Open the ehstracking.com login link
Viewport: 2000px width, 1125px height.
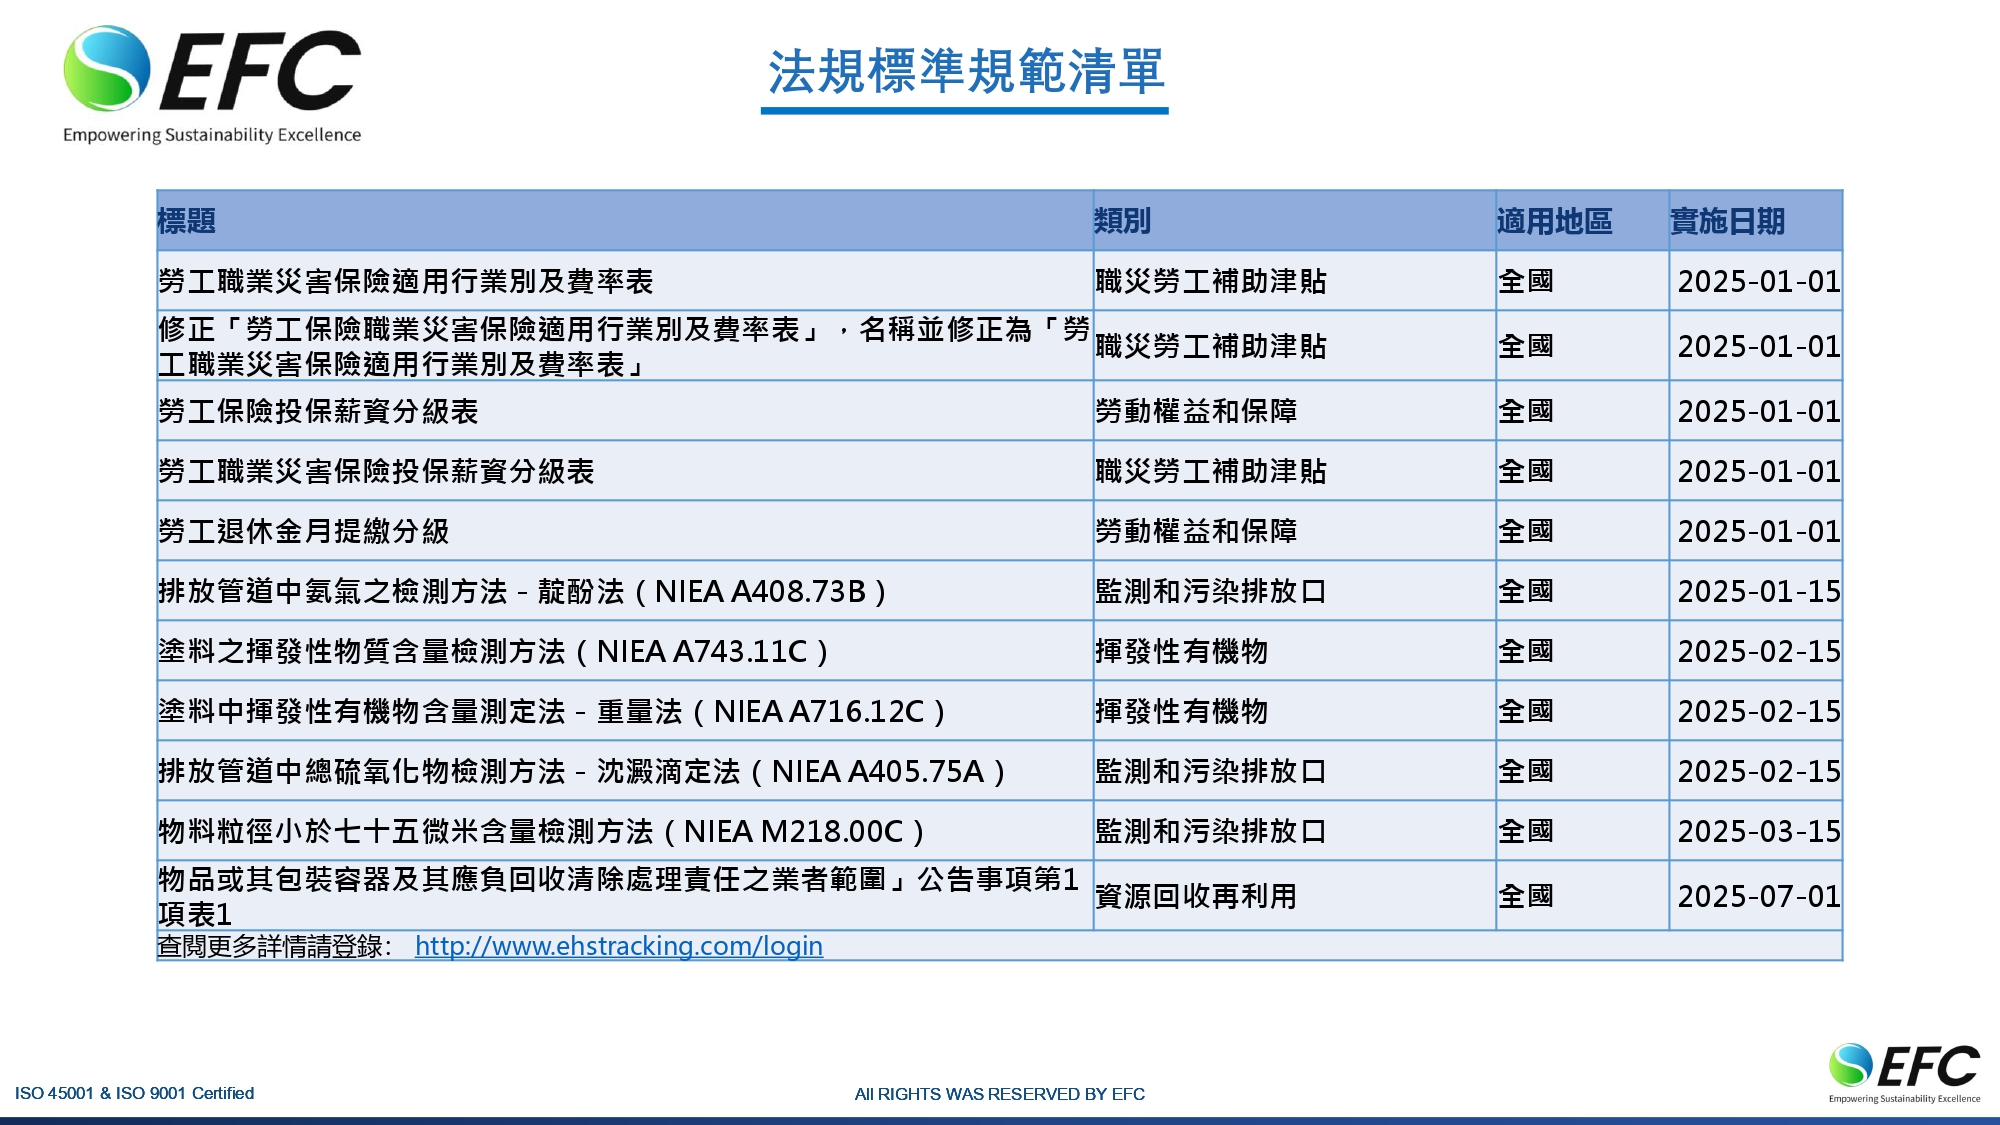pos(618,946)
